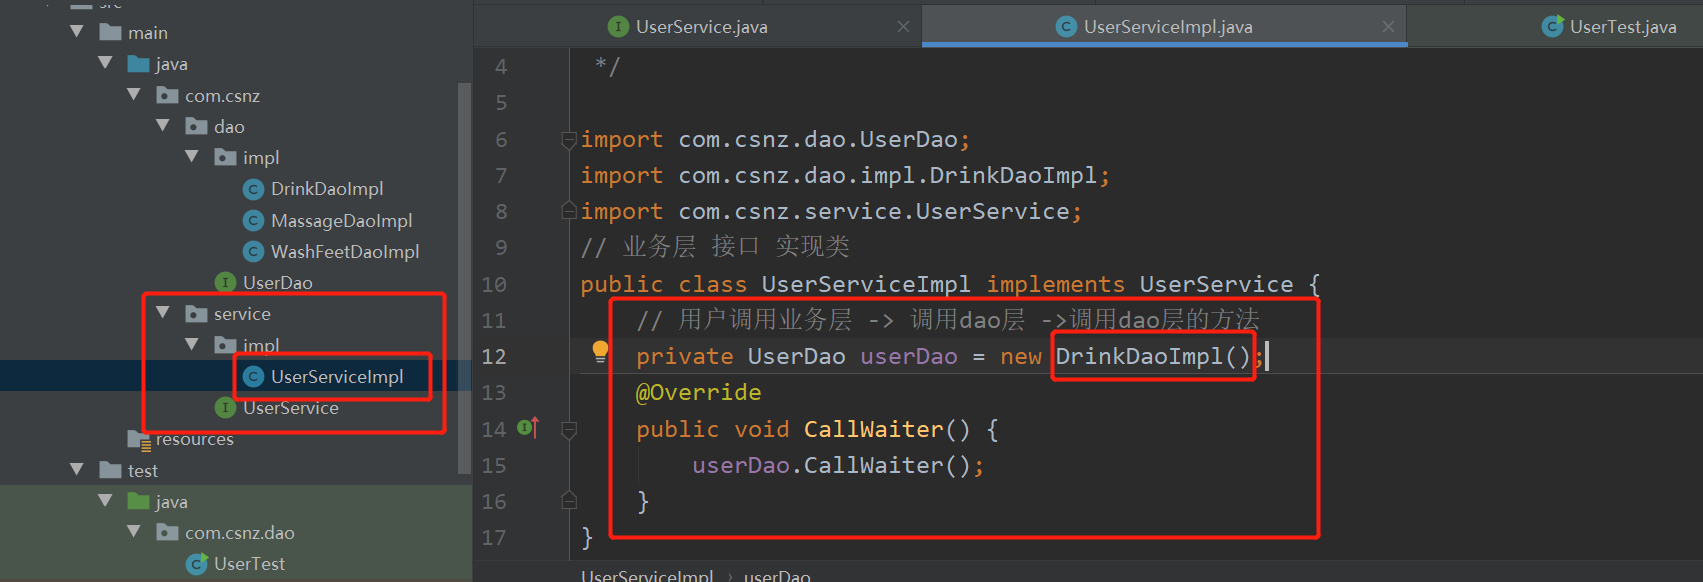Image resolution: width=1703 pixels, height=582 pixels.
Task: Click line number 10 in the gutter
Action: pos(494,285)
